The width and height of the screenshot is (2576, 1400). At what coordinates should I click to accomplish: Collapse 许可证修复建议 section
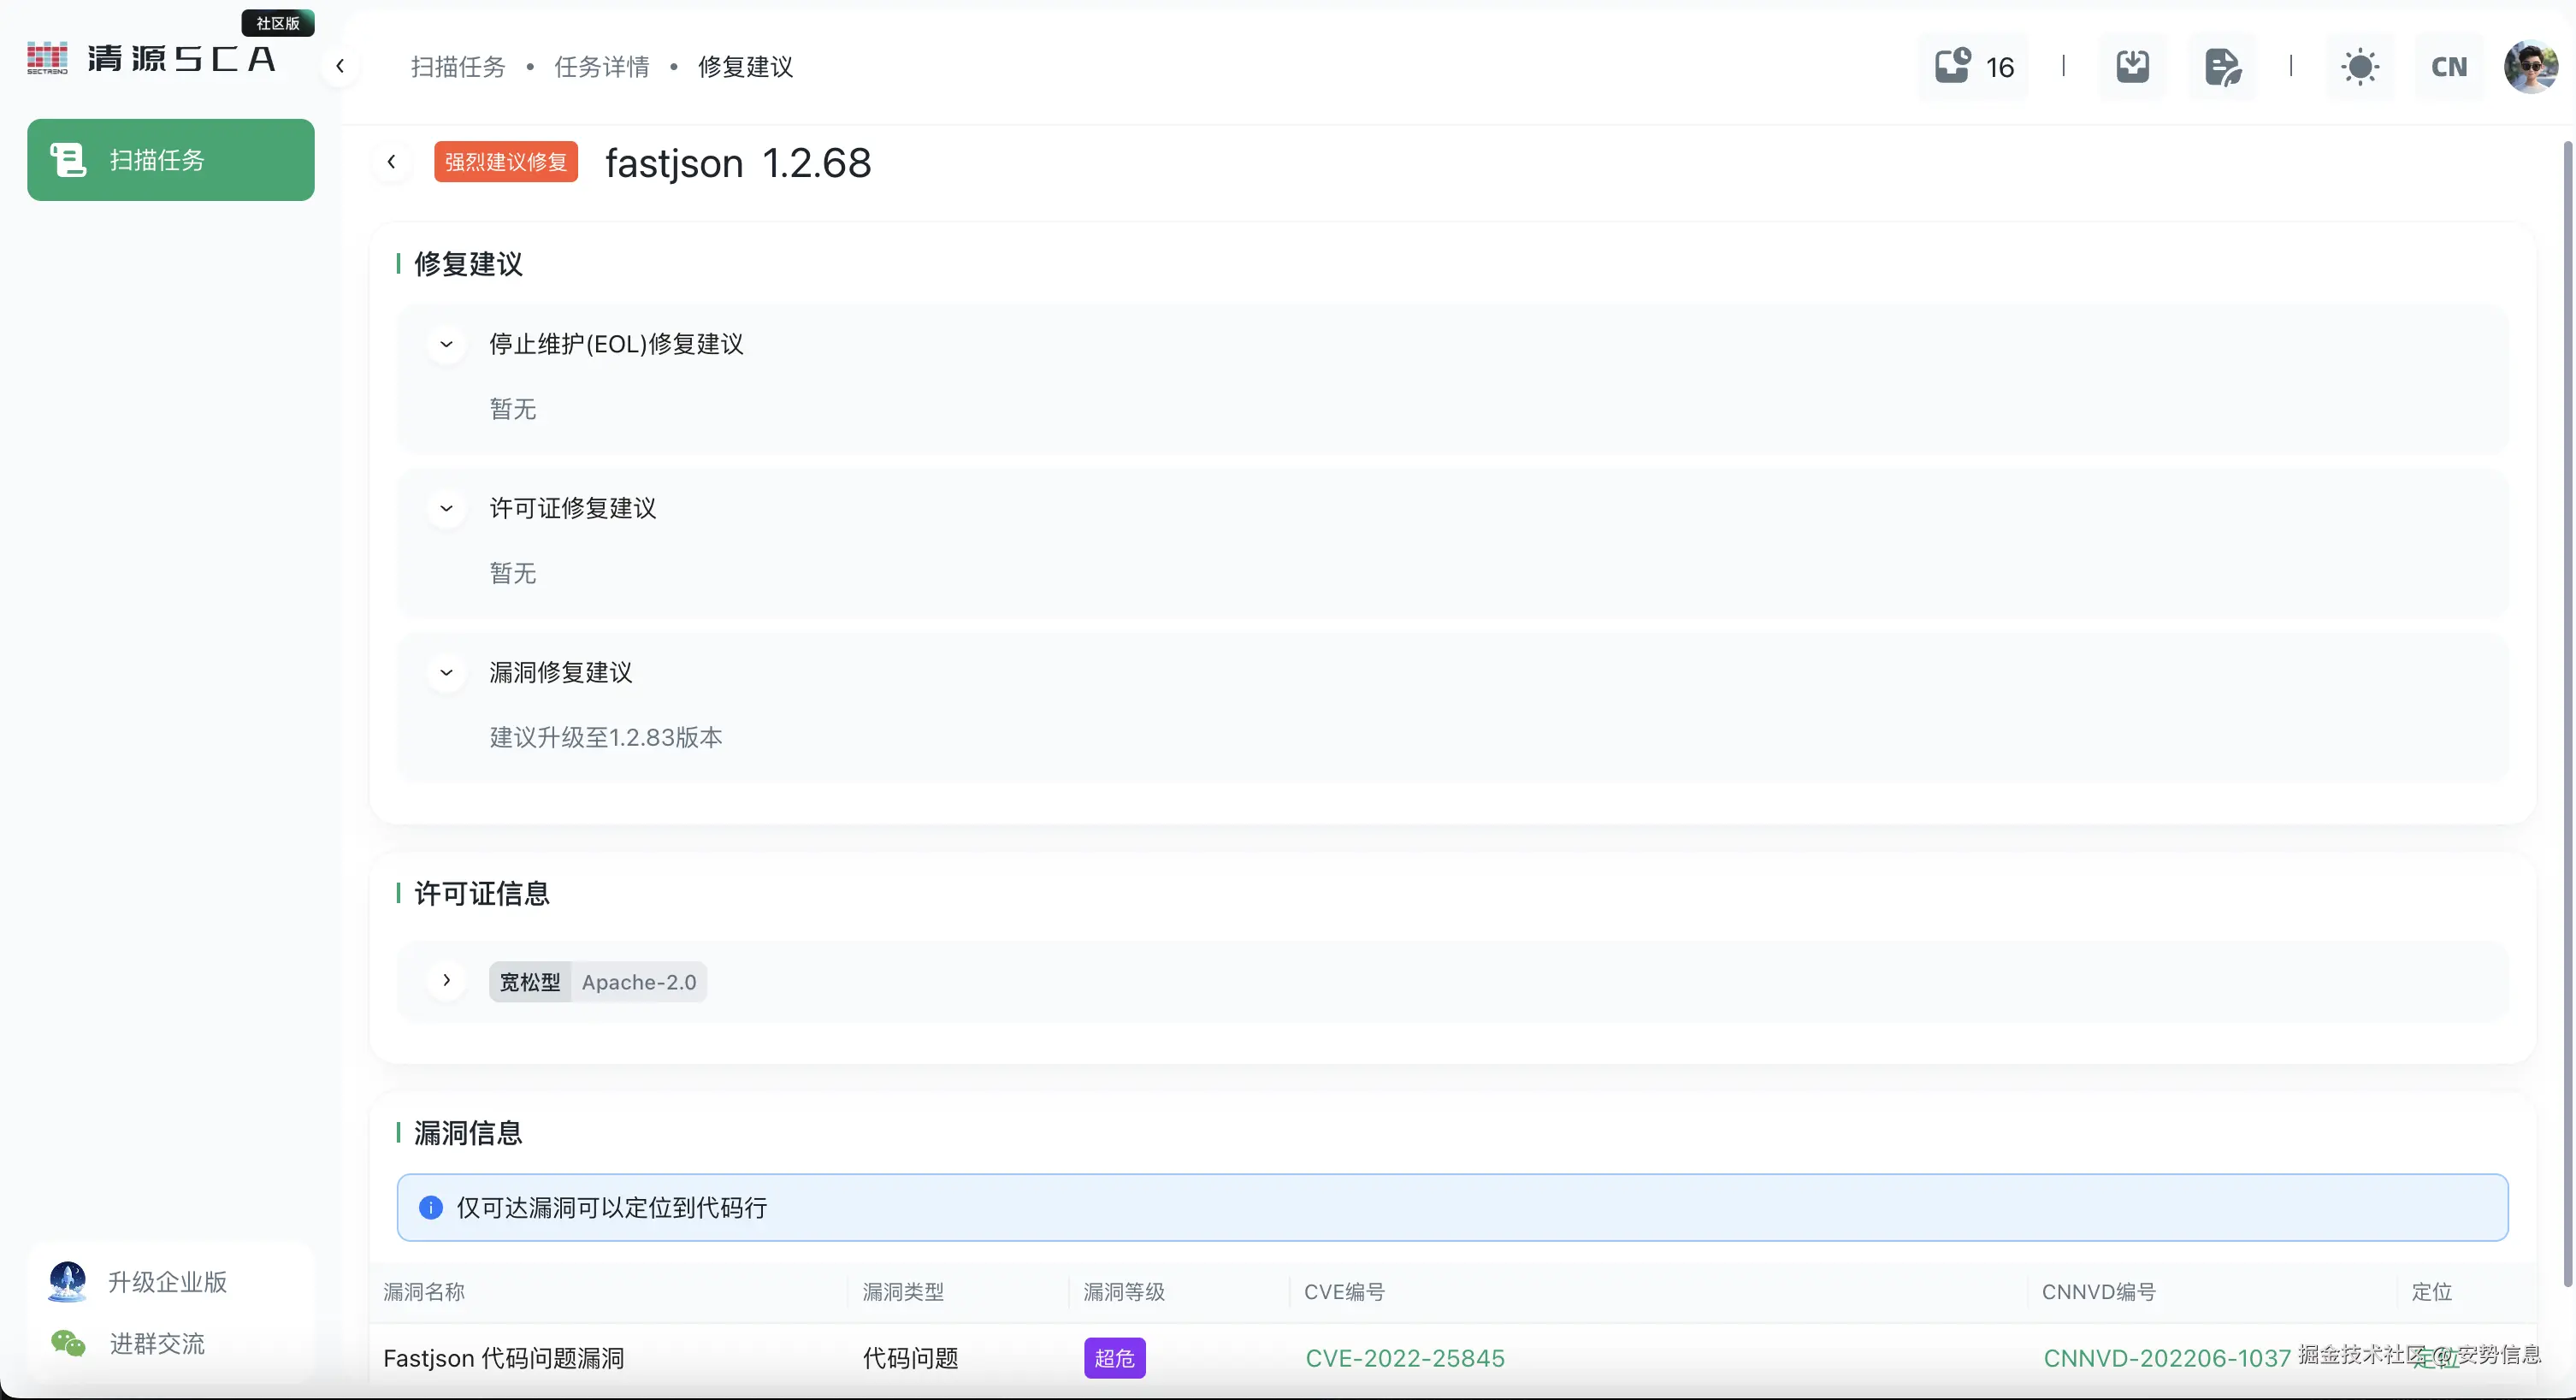tap(446, 508)
